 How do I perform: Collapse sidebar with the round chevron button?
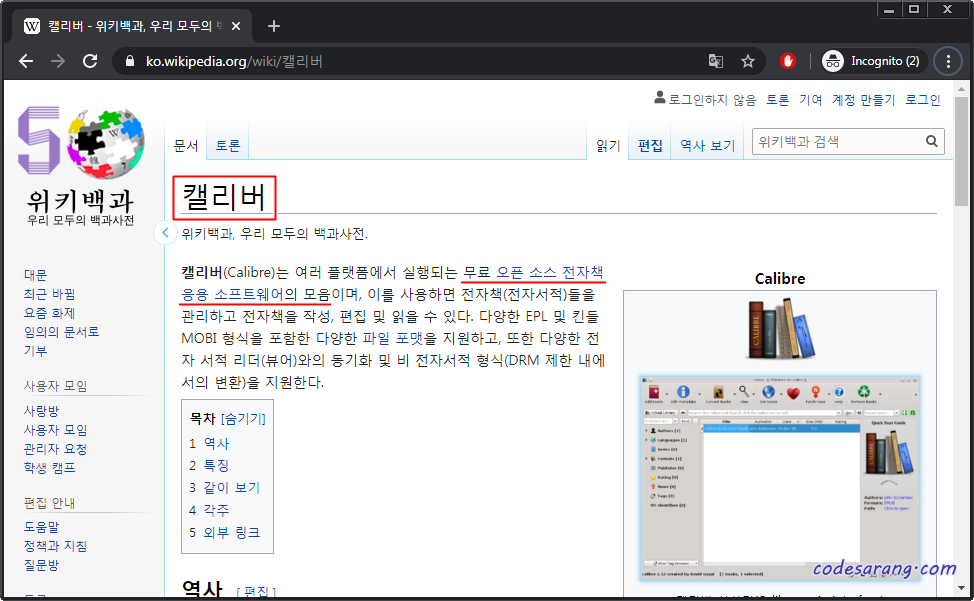point(165,233)
